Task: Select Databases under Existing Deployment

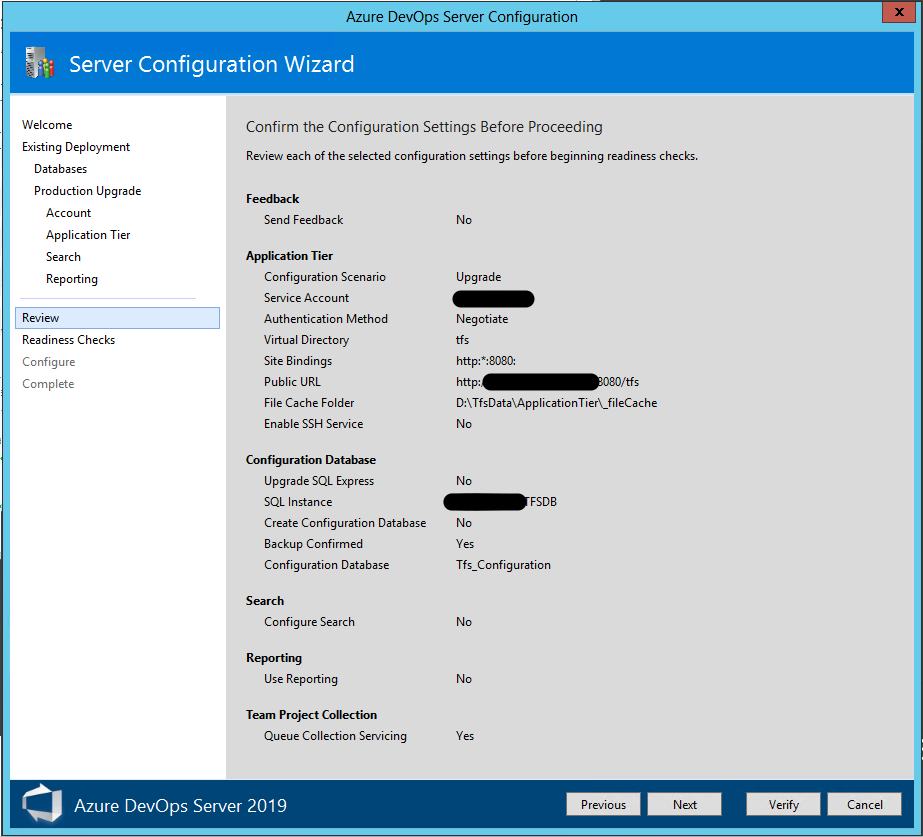Action: tap(60, 168)
